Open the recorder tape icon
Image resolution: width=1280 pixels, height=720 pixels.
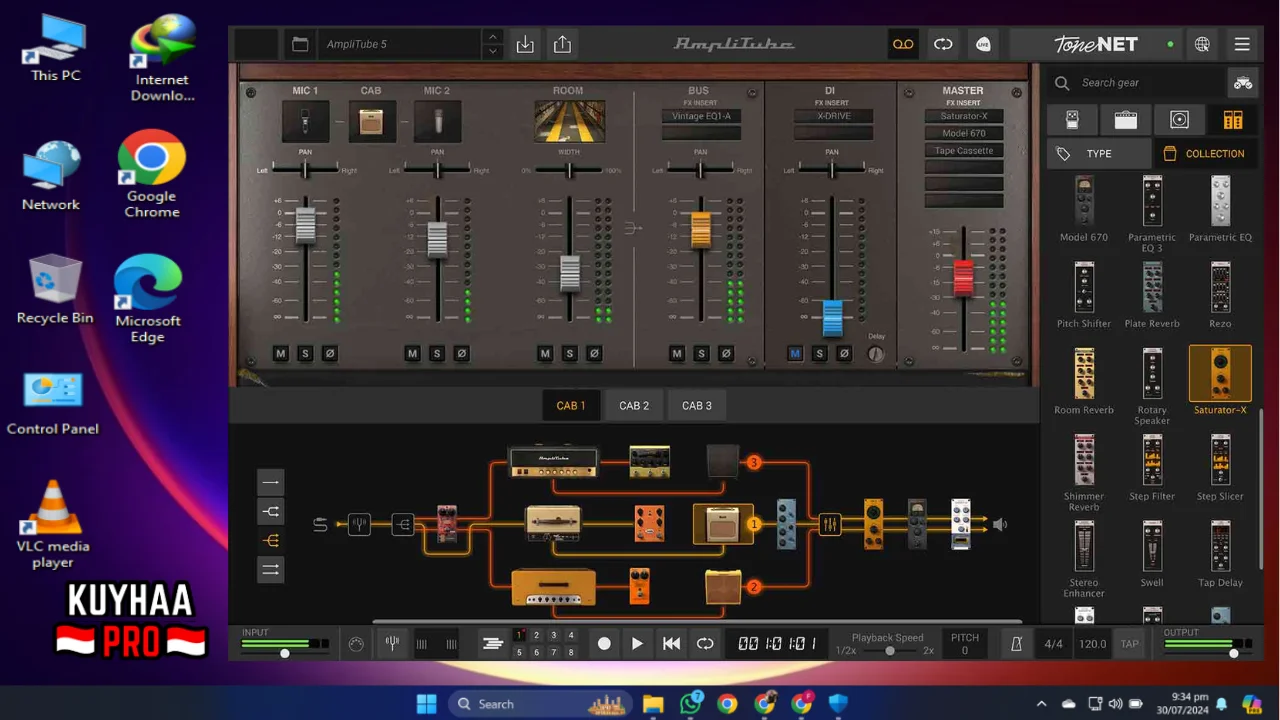pyautogui.click(x=903, y=44)
